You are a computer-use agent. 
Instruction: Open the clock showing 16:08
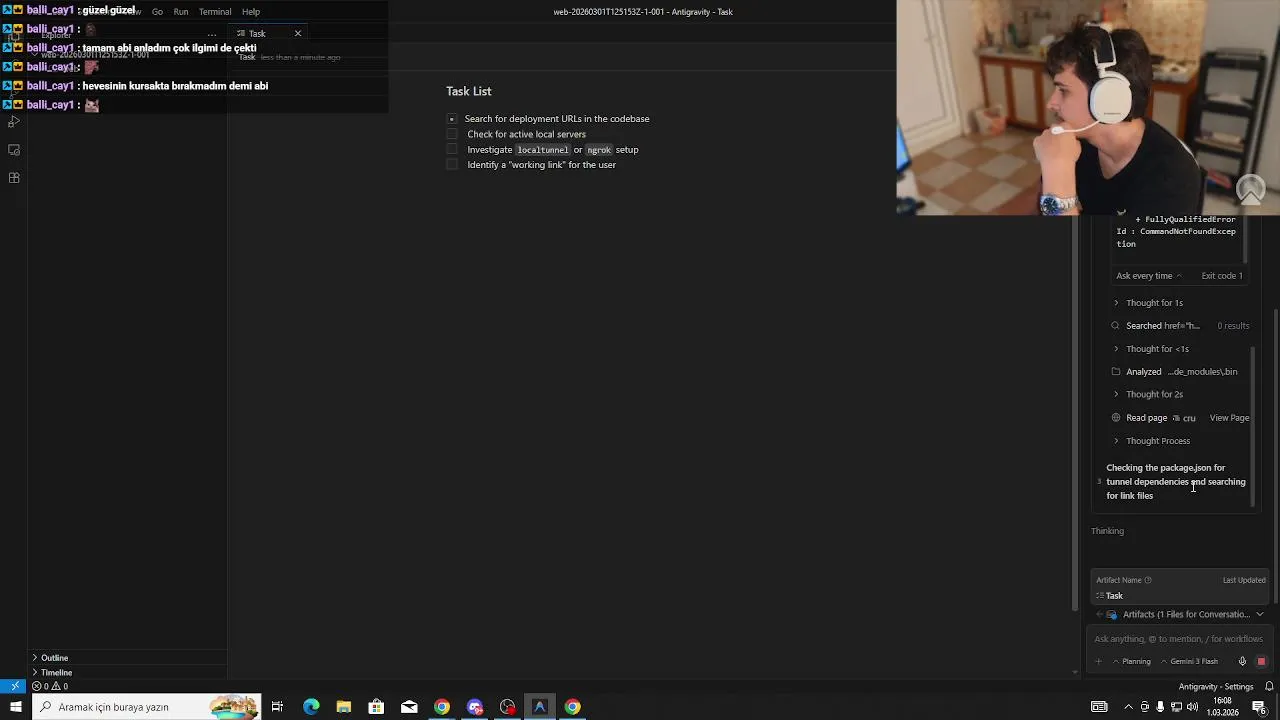pos(1222,707)
